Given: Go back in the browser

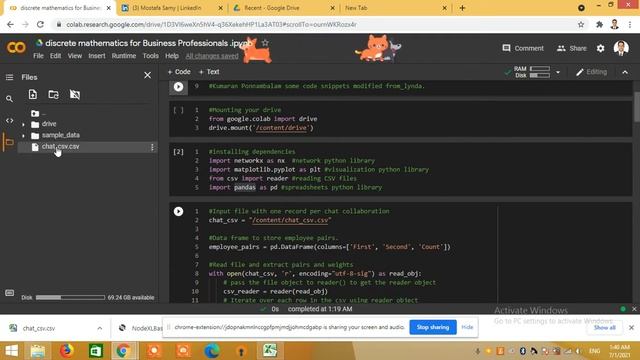Looking at the screenshot, I should (x=10, y=25).
